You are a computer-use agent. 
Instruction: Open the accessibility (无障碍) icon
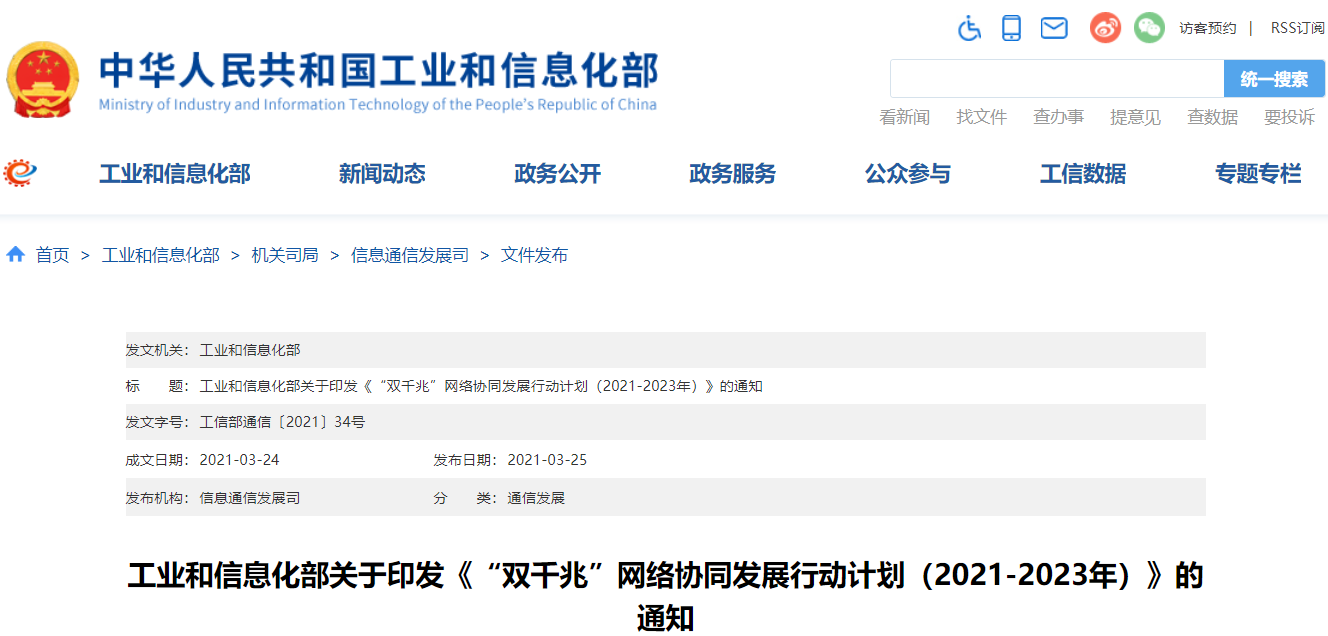tap(969, 28)
